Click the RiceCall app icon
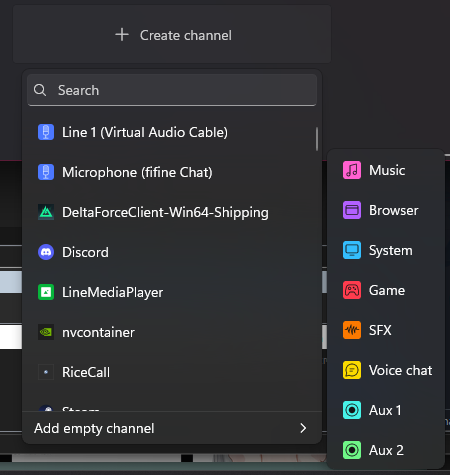The image size is (450, 475). pos(46,372)
